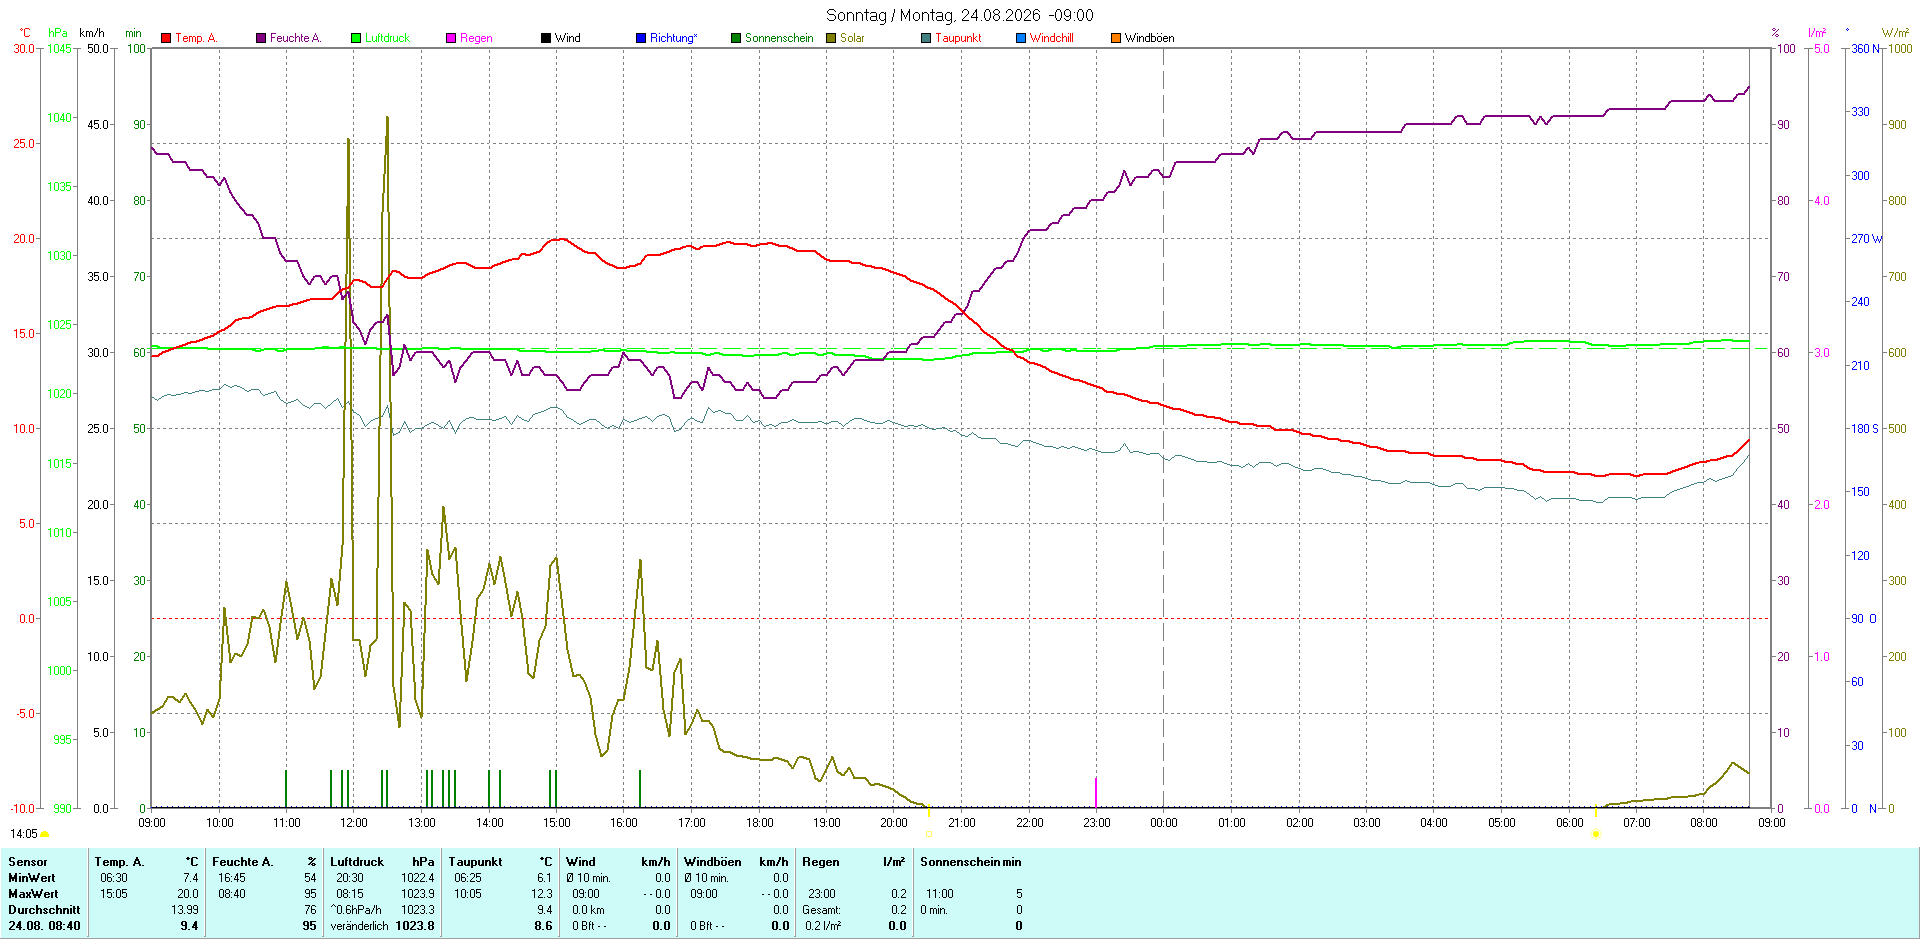Click the '00:00' midnight label on the time axis
The height and width of the screenshot is (939, 1920).
tap(1164, 823)
